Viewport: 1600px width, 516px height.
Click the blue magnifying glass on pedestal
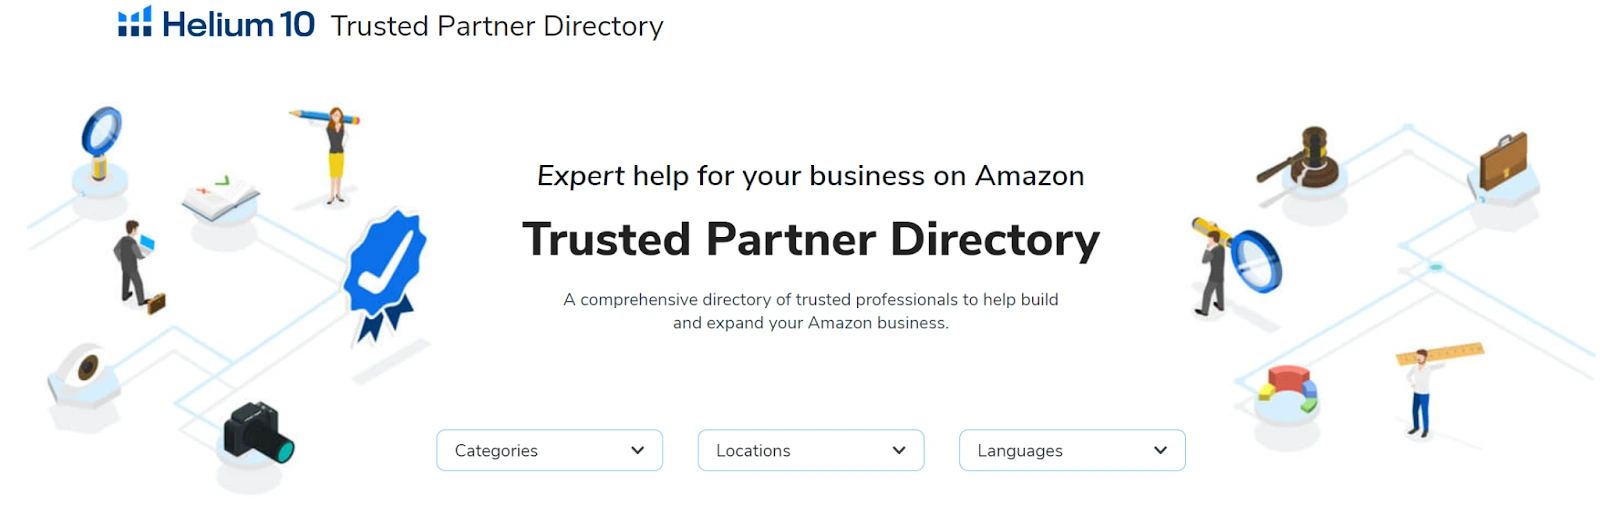click(100, 141)
